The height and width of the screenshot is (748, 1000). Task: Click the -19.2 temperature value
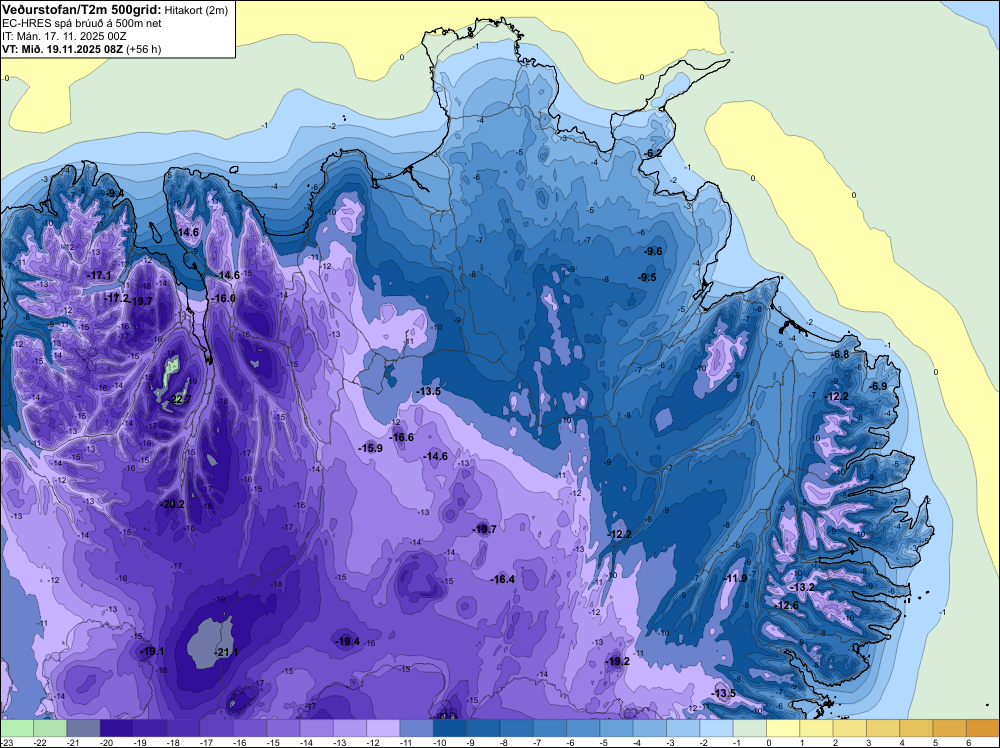click(617, 661)
